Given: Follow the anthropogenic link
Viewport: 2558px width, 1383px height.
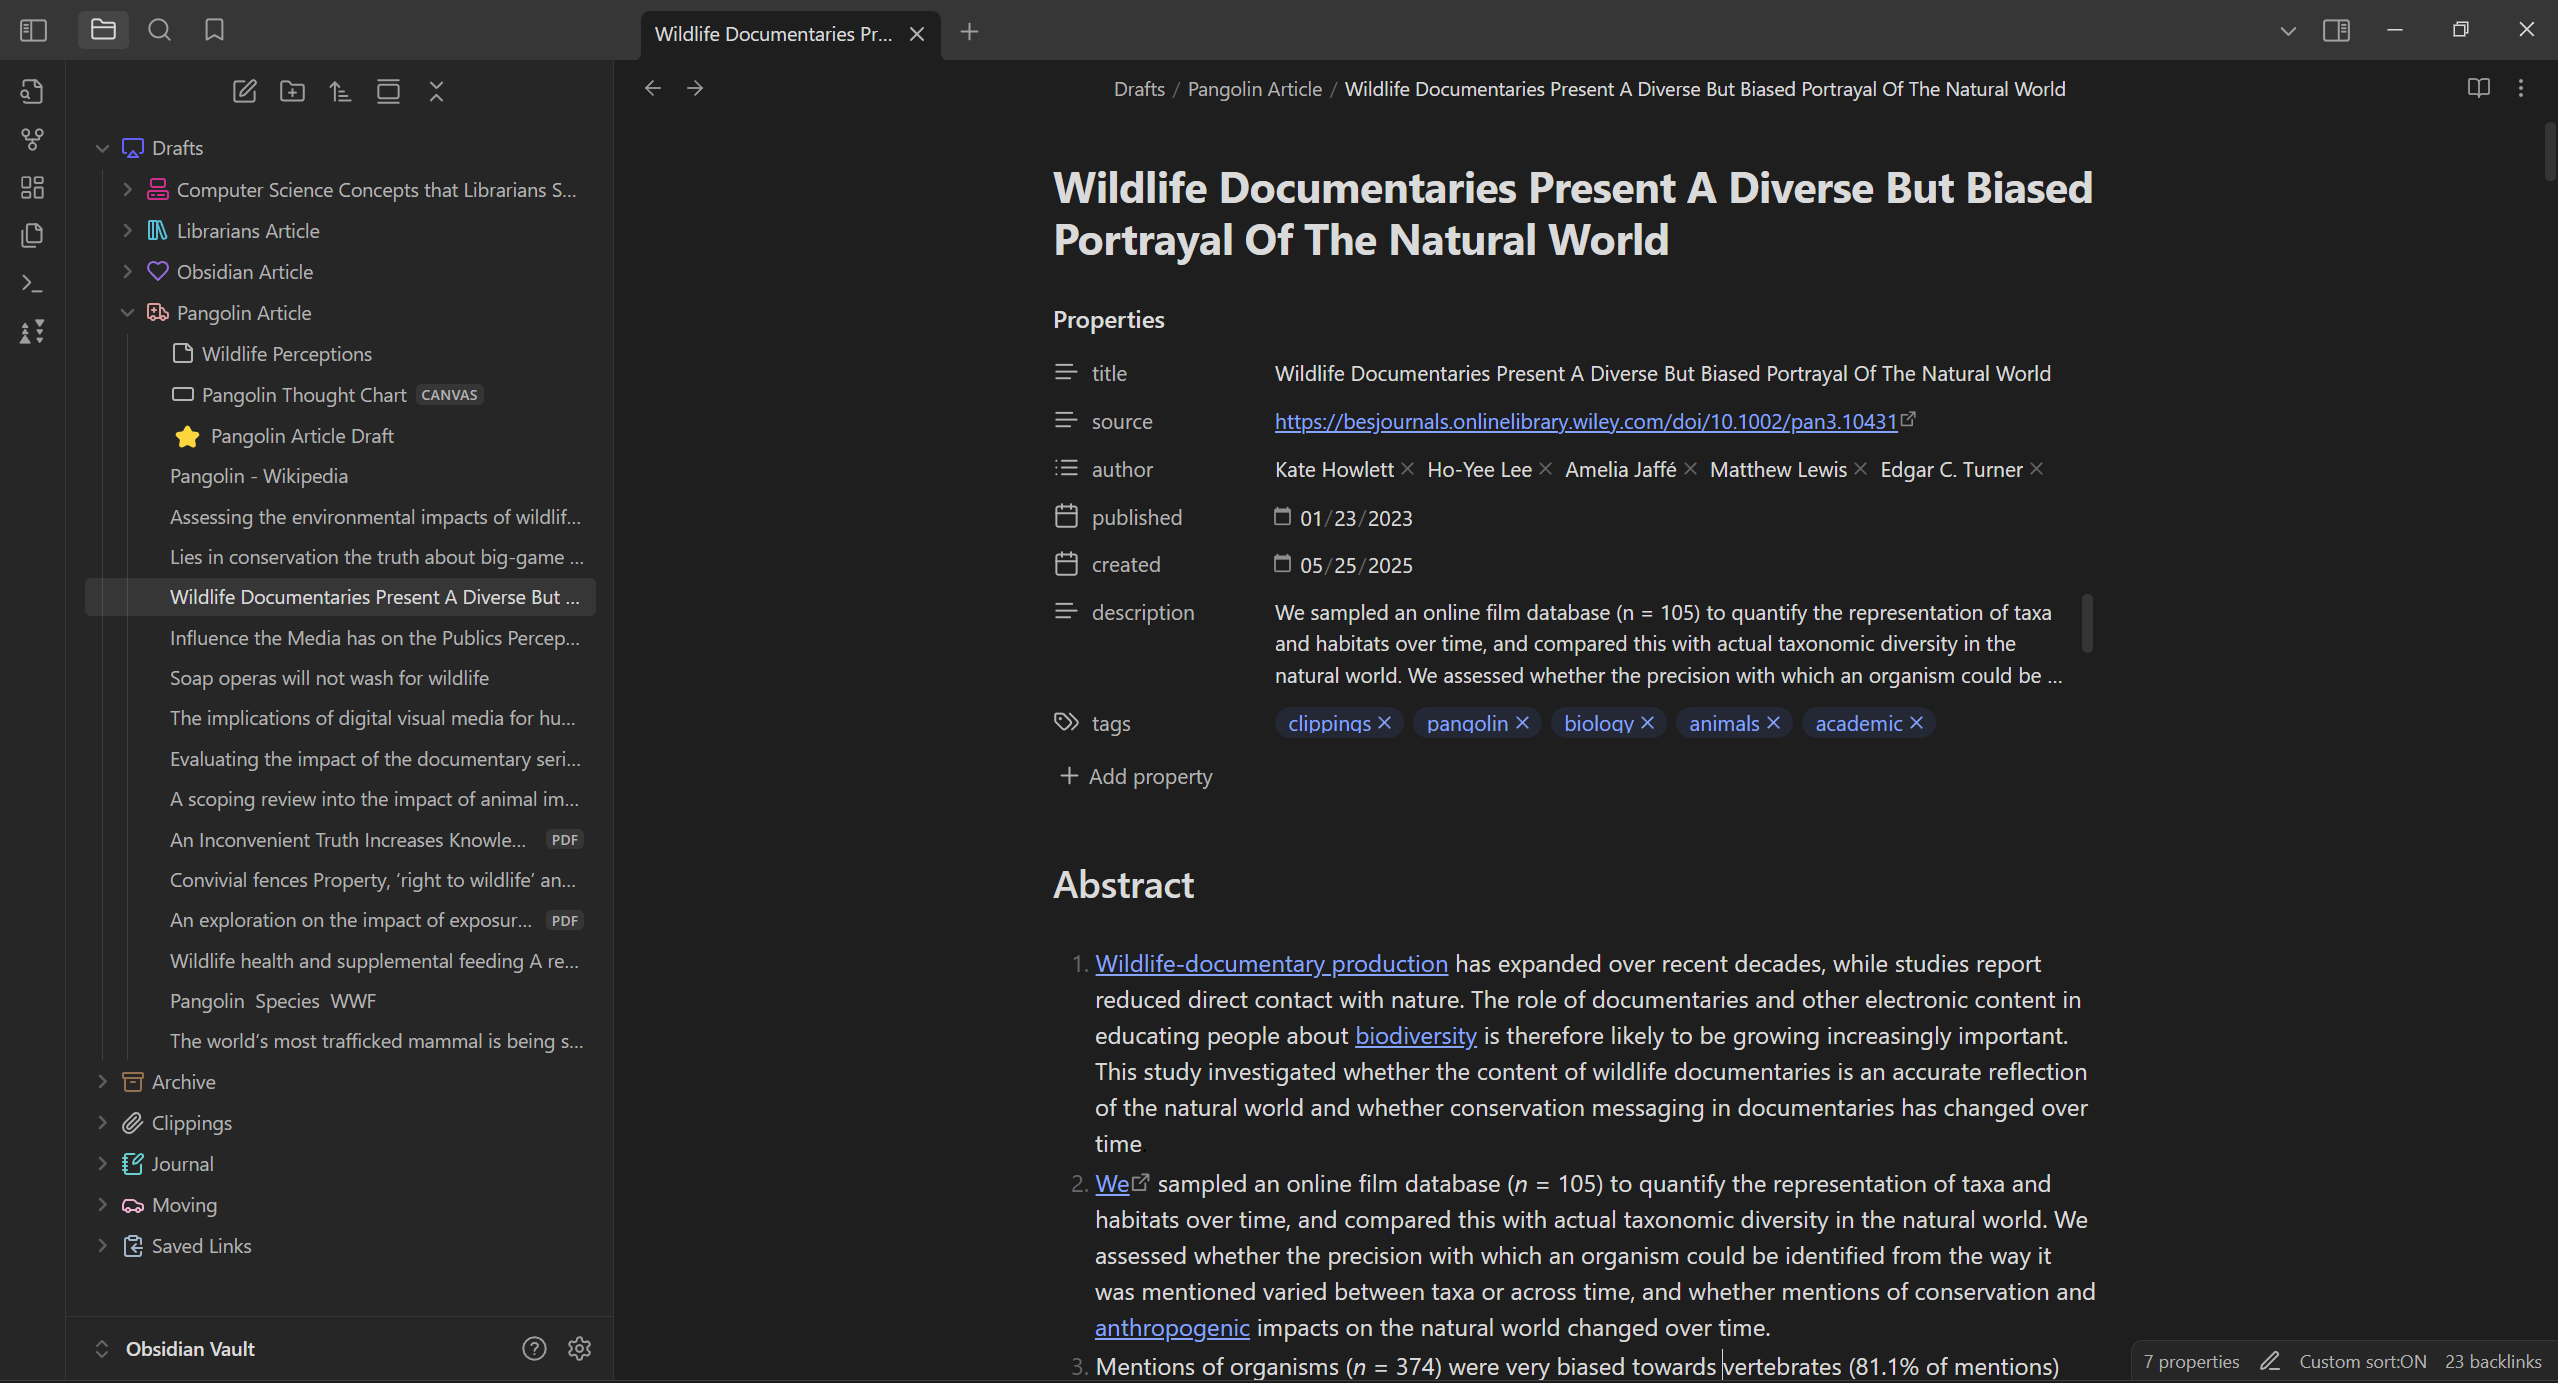Looking at the screenshot, I should click(x=1172, y=1327).
